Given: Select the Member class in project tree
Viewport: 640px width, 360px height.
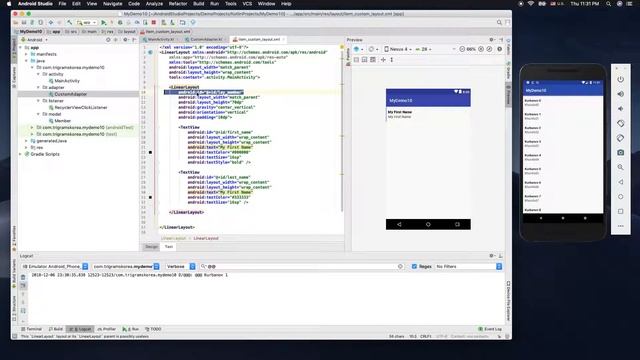Looking at the screenshot, I should click(x=62, y=121).
